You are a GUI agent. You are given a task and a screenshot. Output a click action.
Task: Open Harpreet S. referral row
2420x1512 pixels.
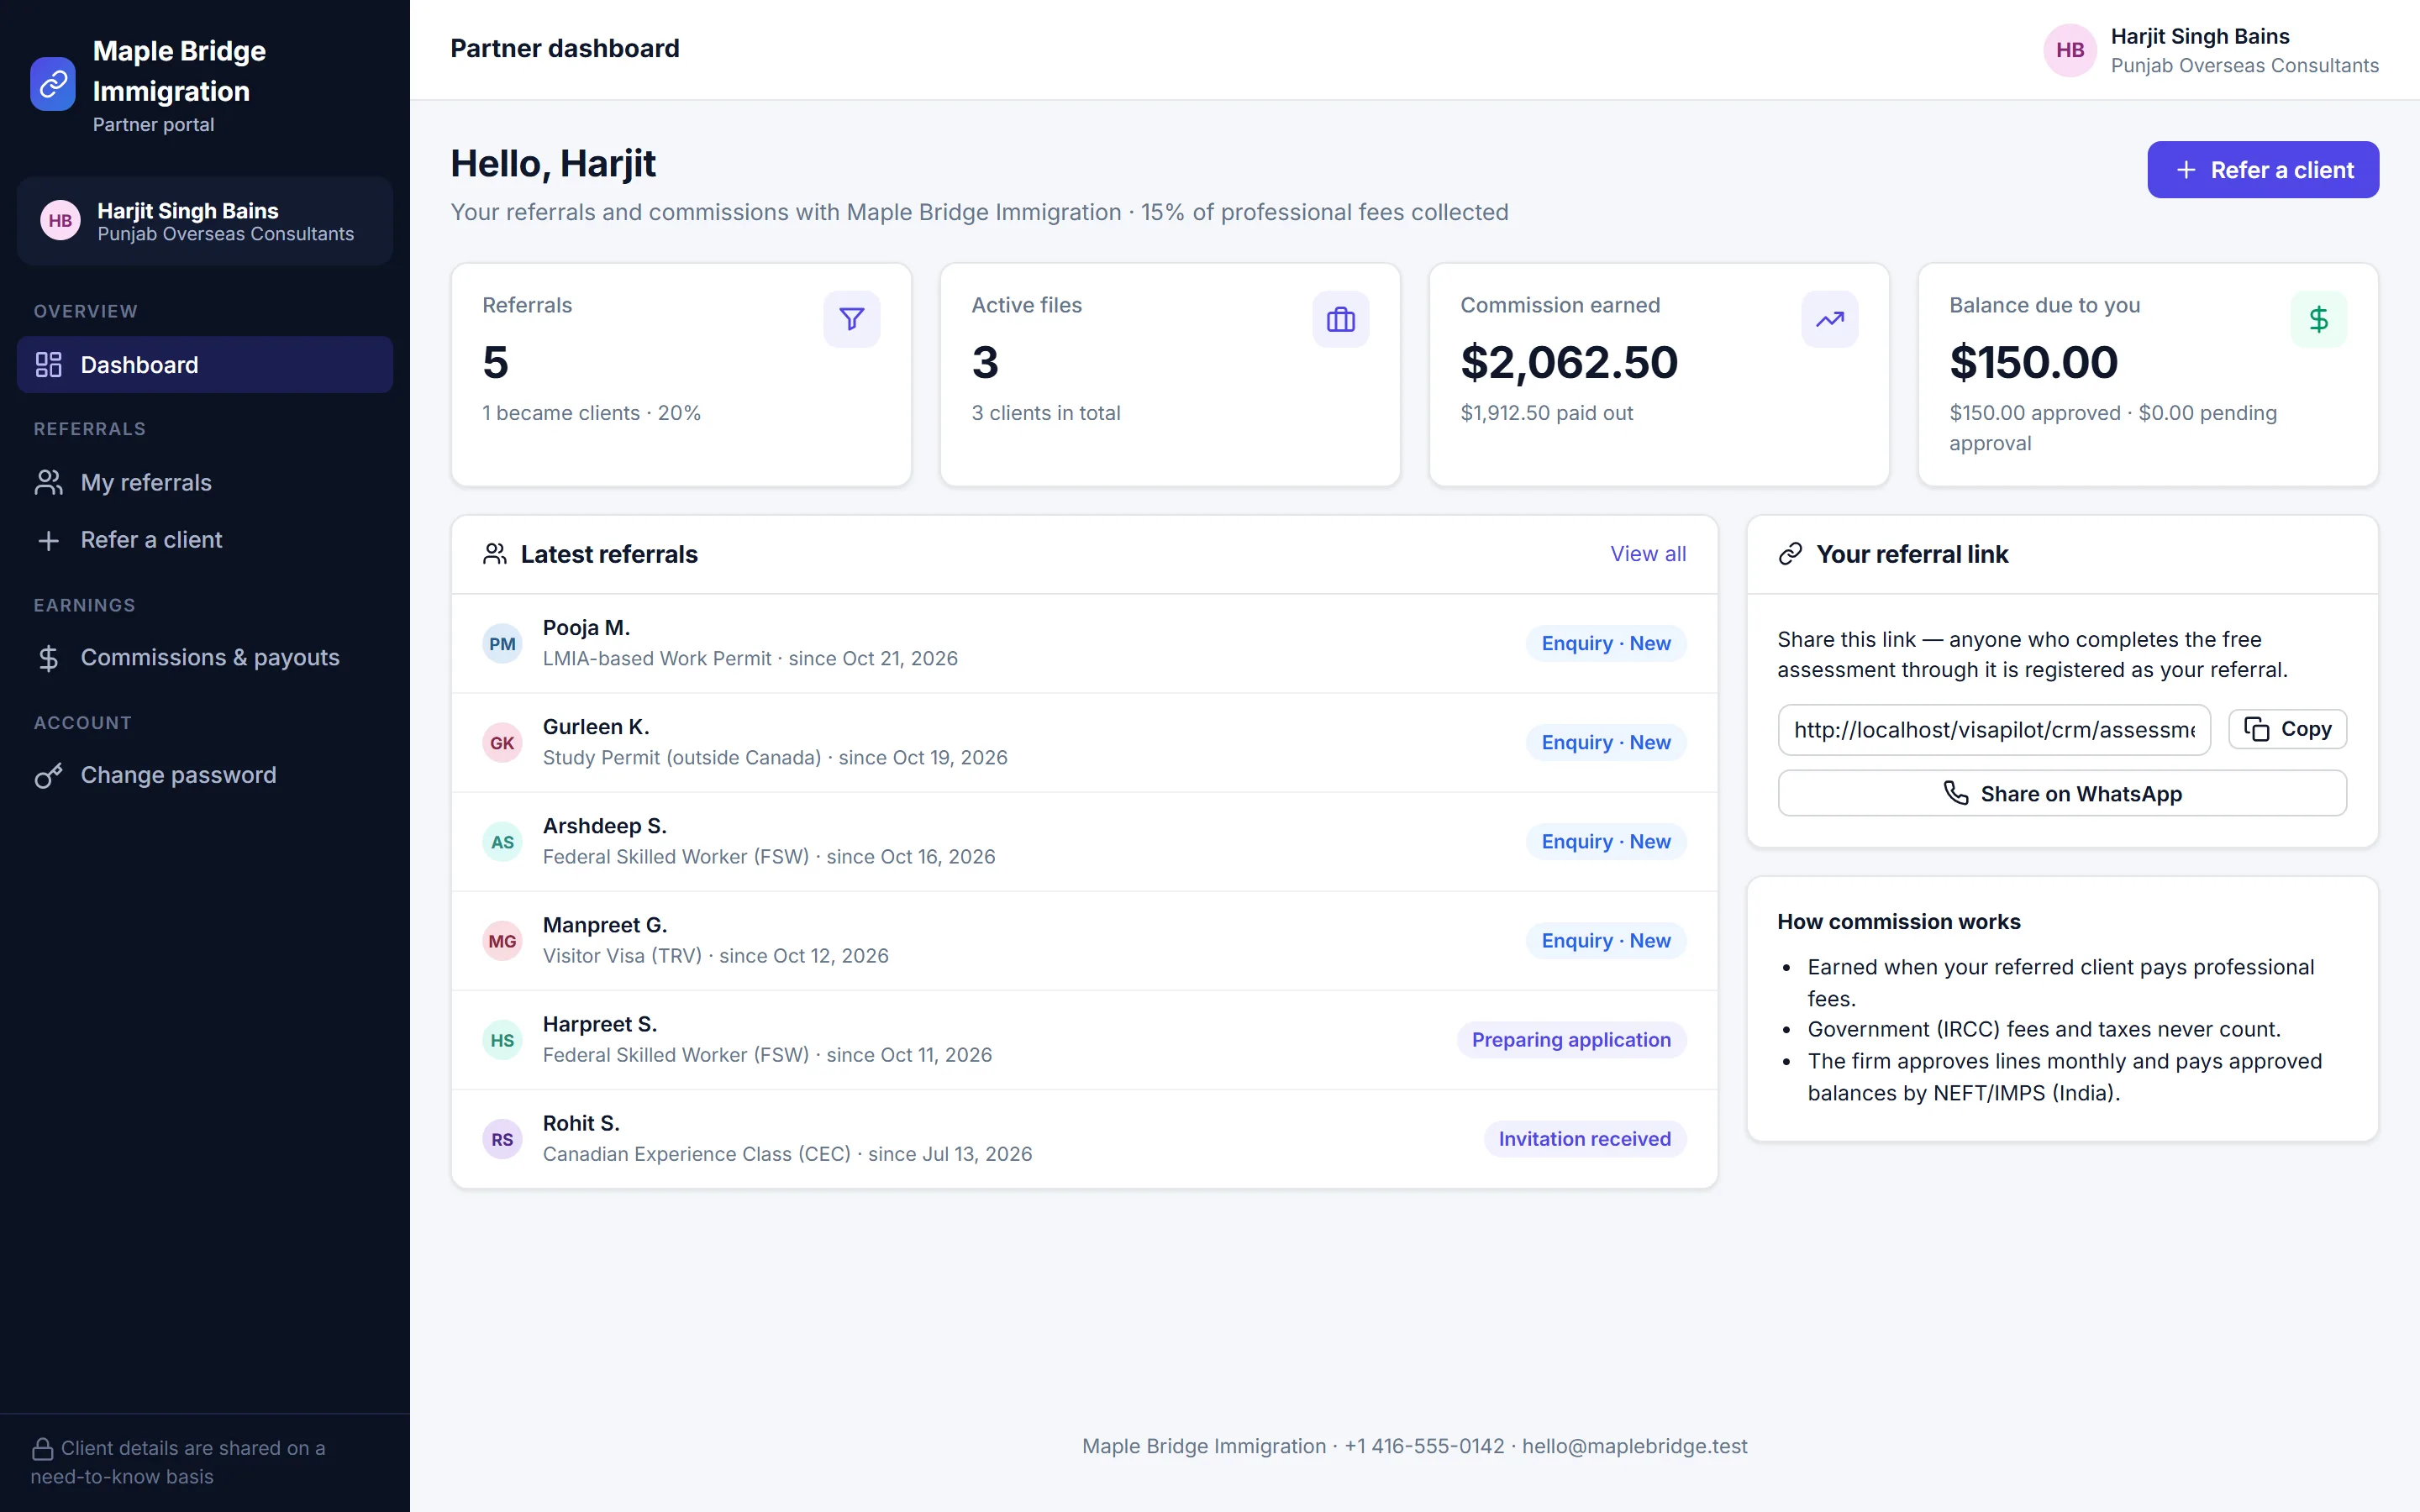(x=1084, y=1040)
